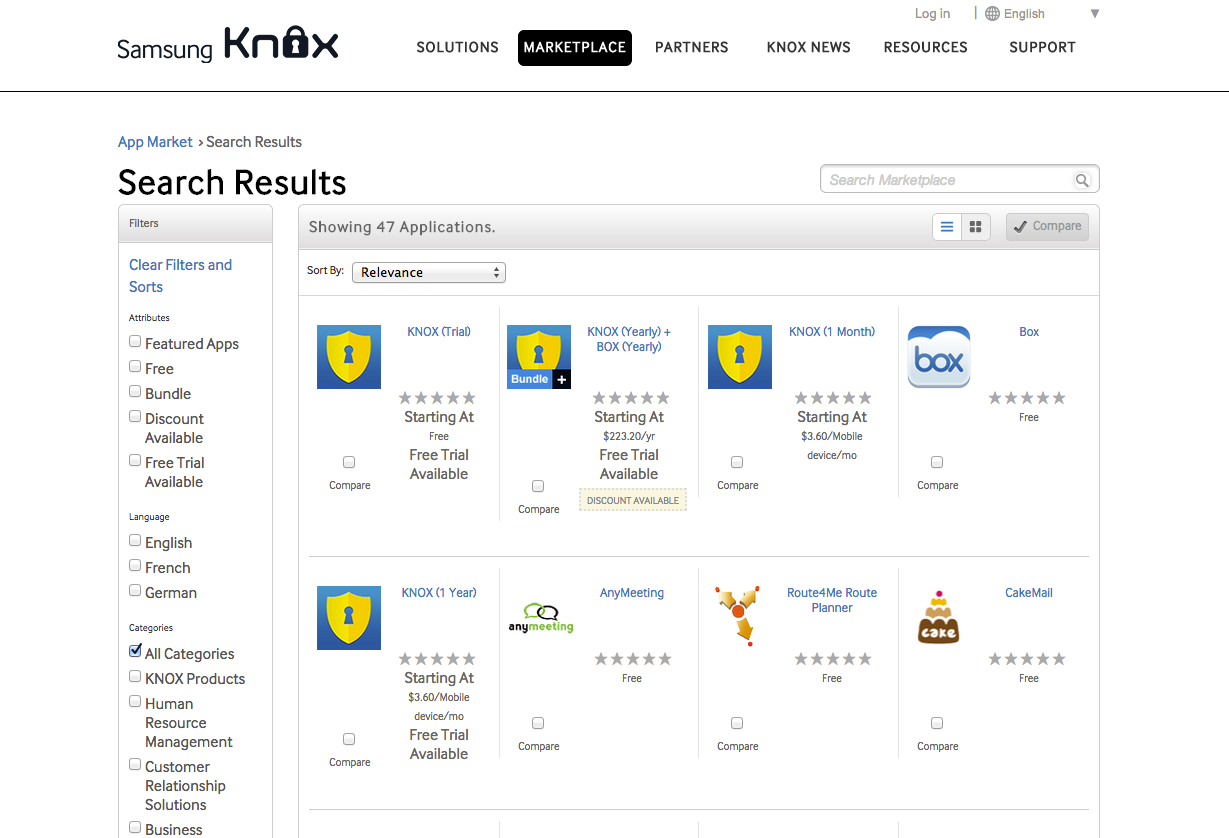Open the Sort By Relevance dropdown

pyautogui.click(x=429, y=272)
